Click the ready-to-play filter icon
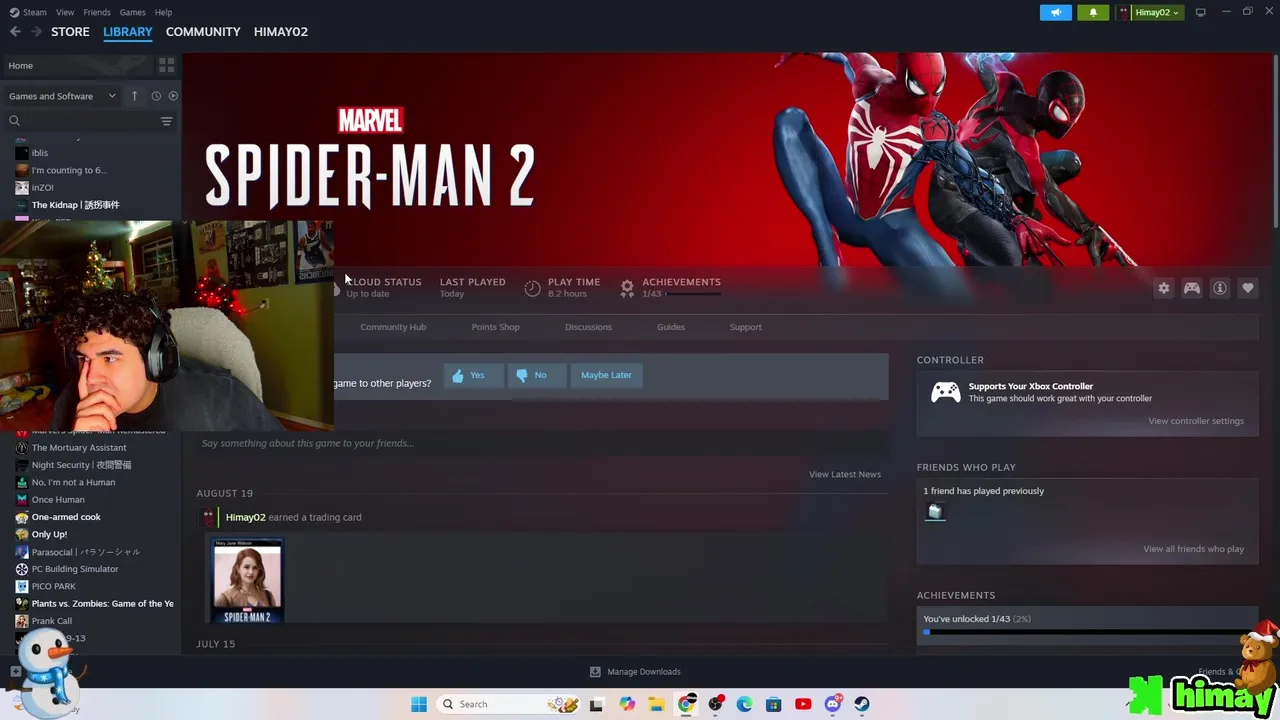The image size is (1280, 720). (173, 96)
